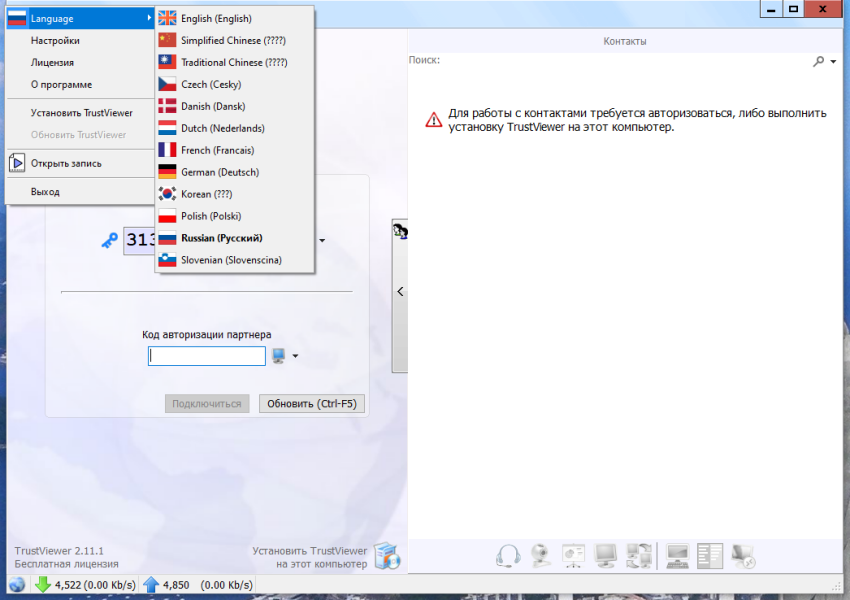Viewport: 850px width, 600px height.
Task: Click the Обновить (Ctrl-F5) button
Action: coord(312,404)
